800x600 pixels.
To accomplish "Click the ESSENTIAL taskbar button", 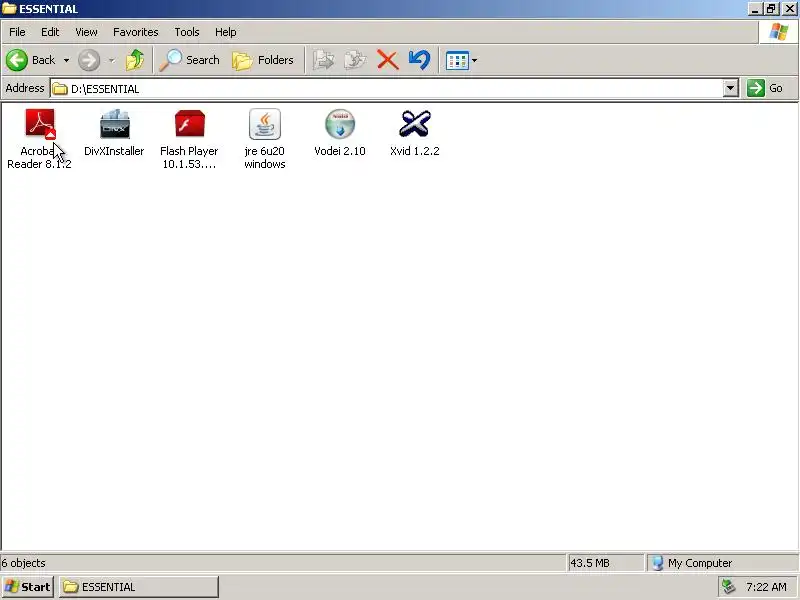I will pos(139,587).
